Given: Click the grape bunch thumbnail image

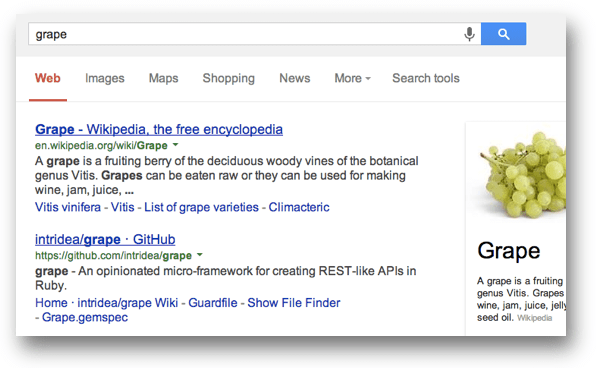Looking at the screenshot, I should [523, 174].
